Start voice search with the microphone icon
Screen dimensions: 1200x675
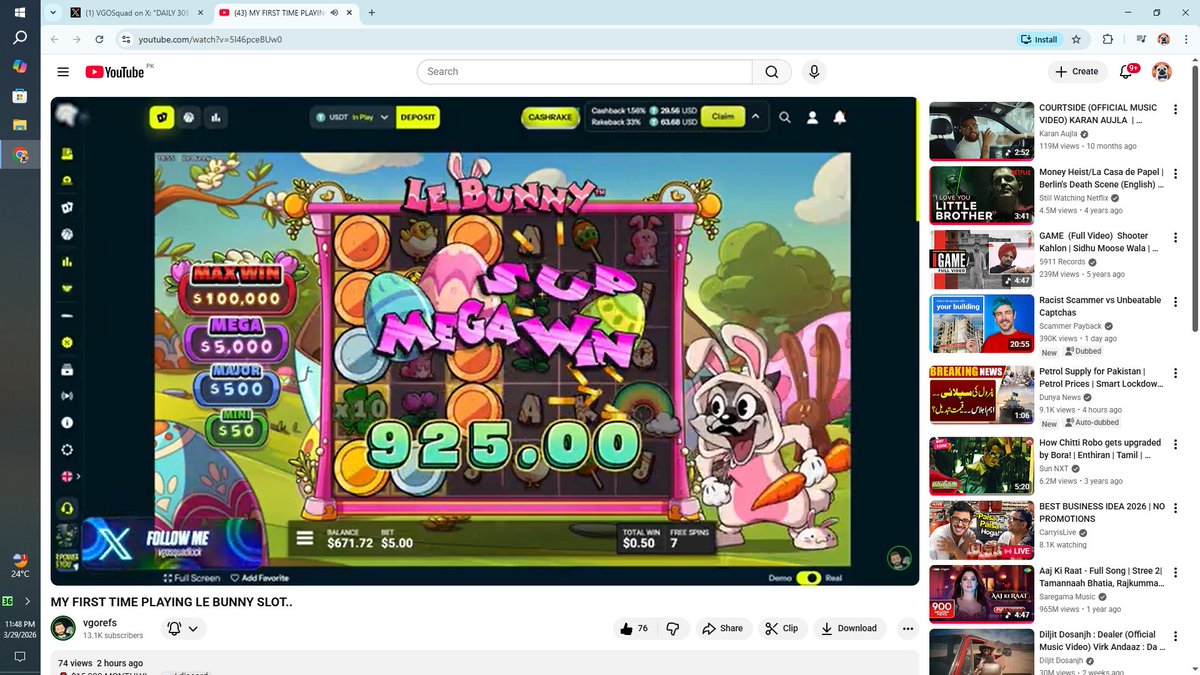pos(814,72)
